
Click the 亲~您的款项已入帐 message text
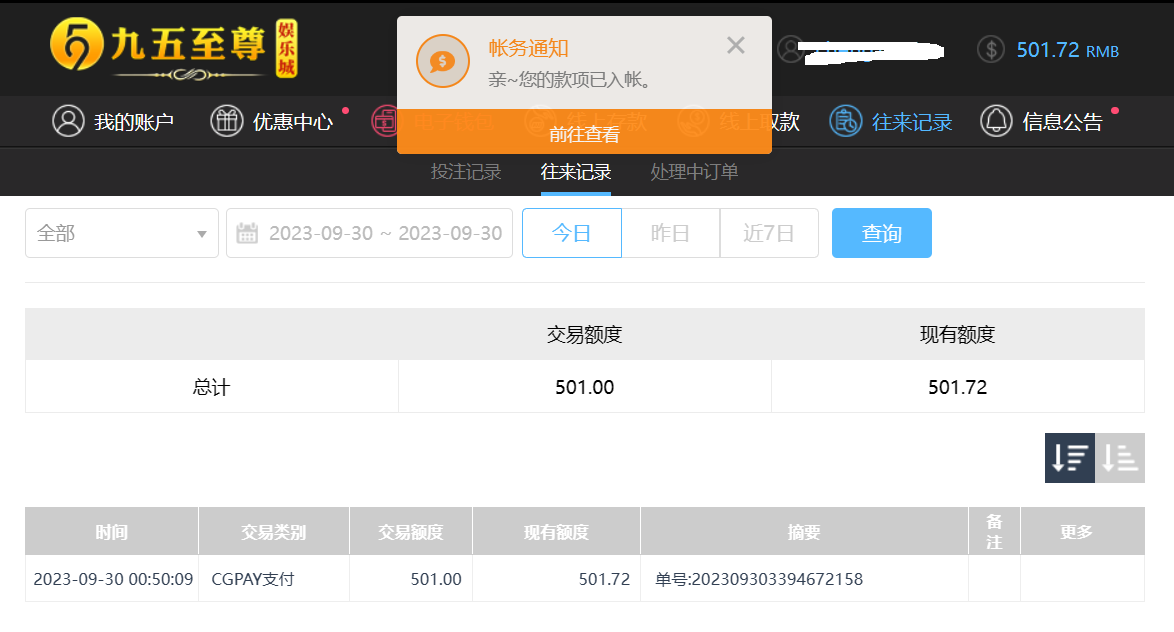coord(569,79)
